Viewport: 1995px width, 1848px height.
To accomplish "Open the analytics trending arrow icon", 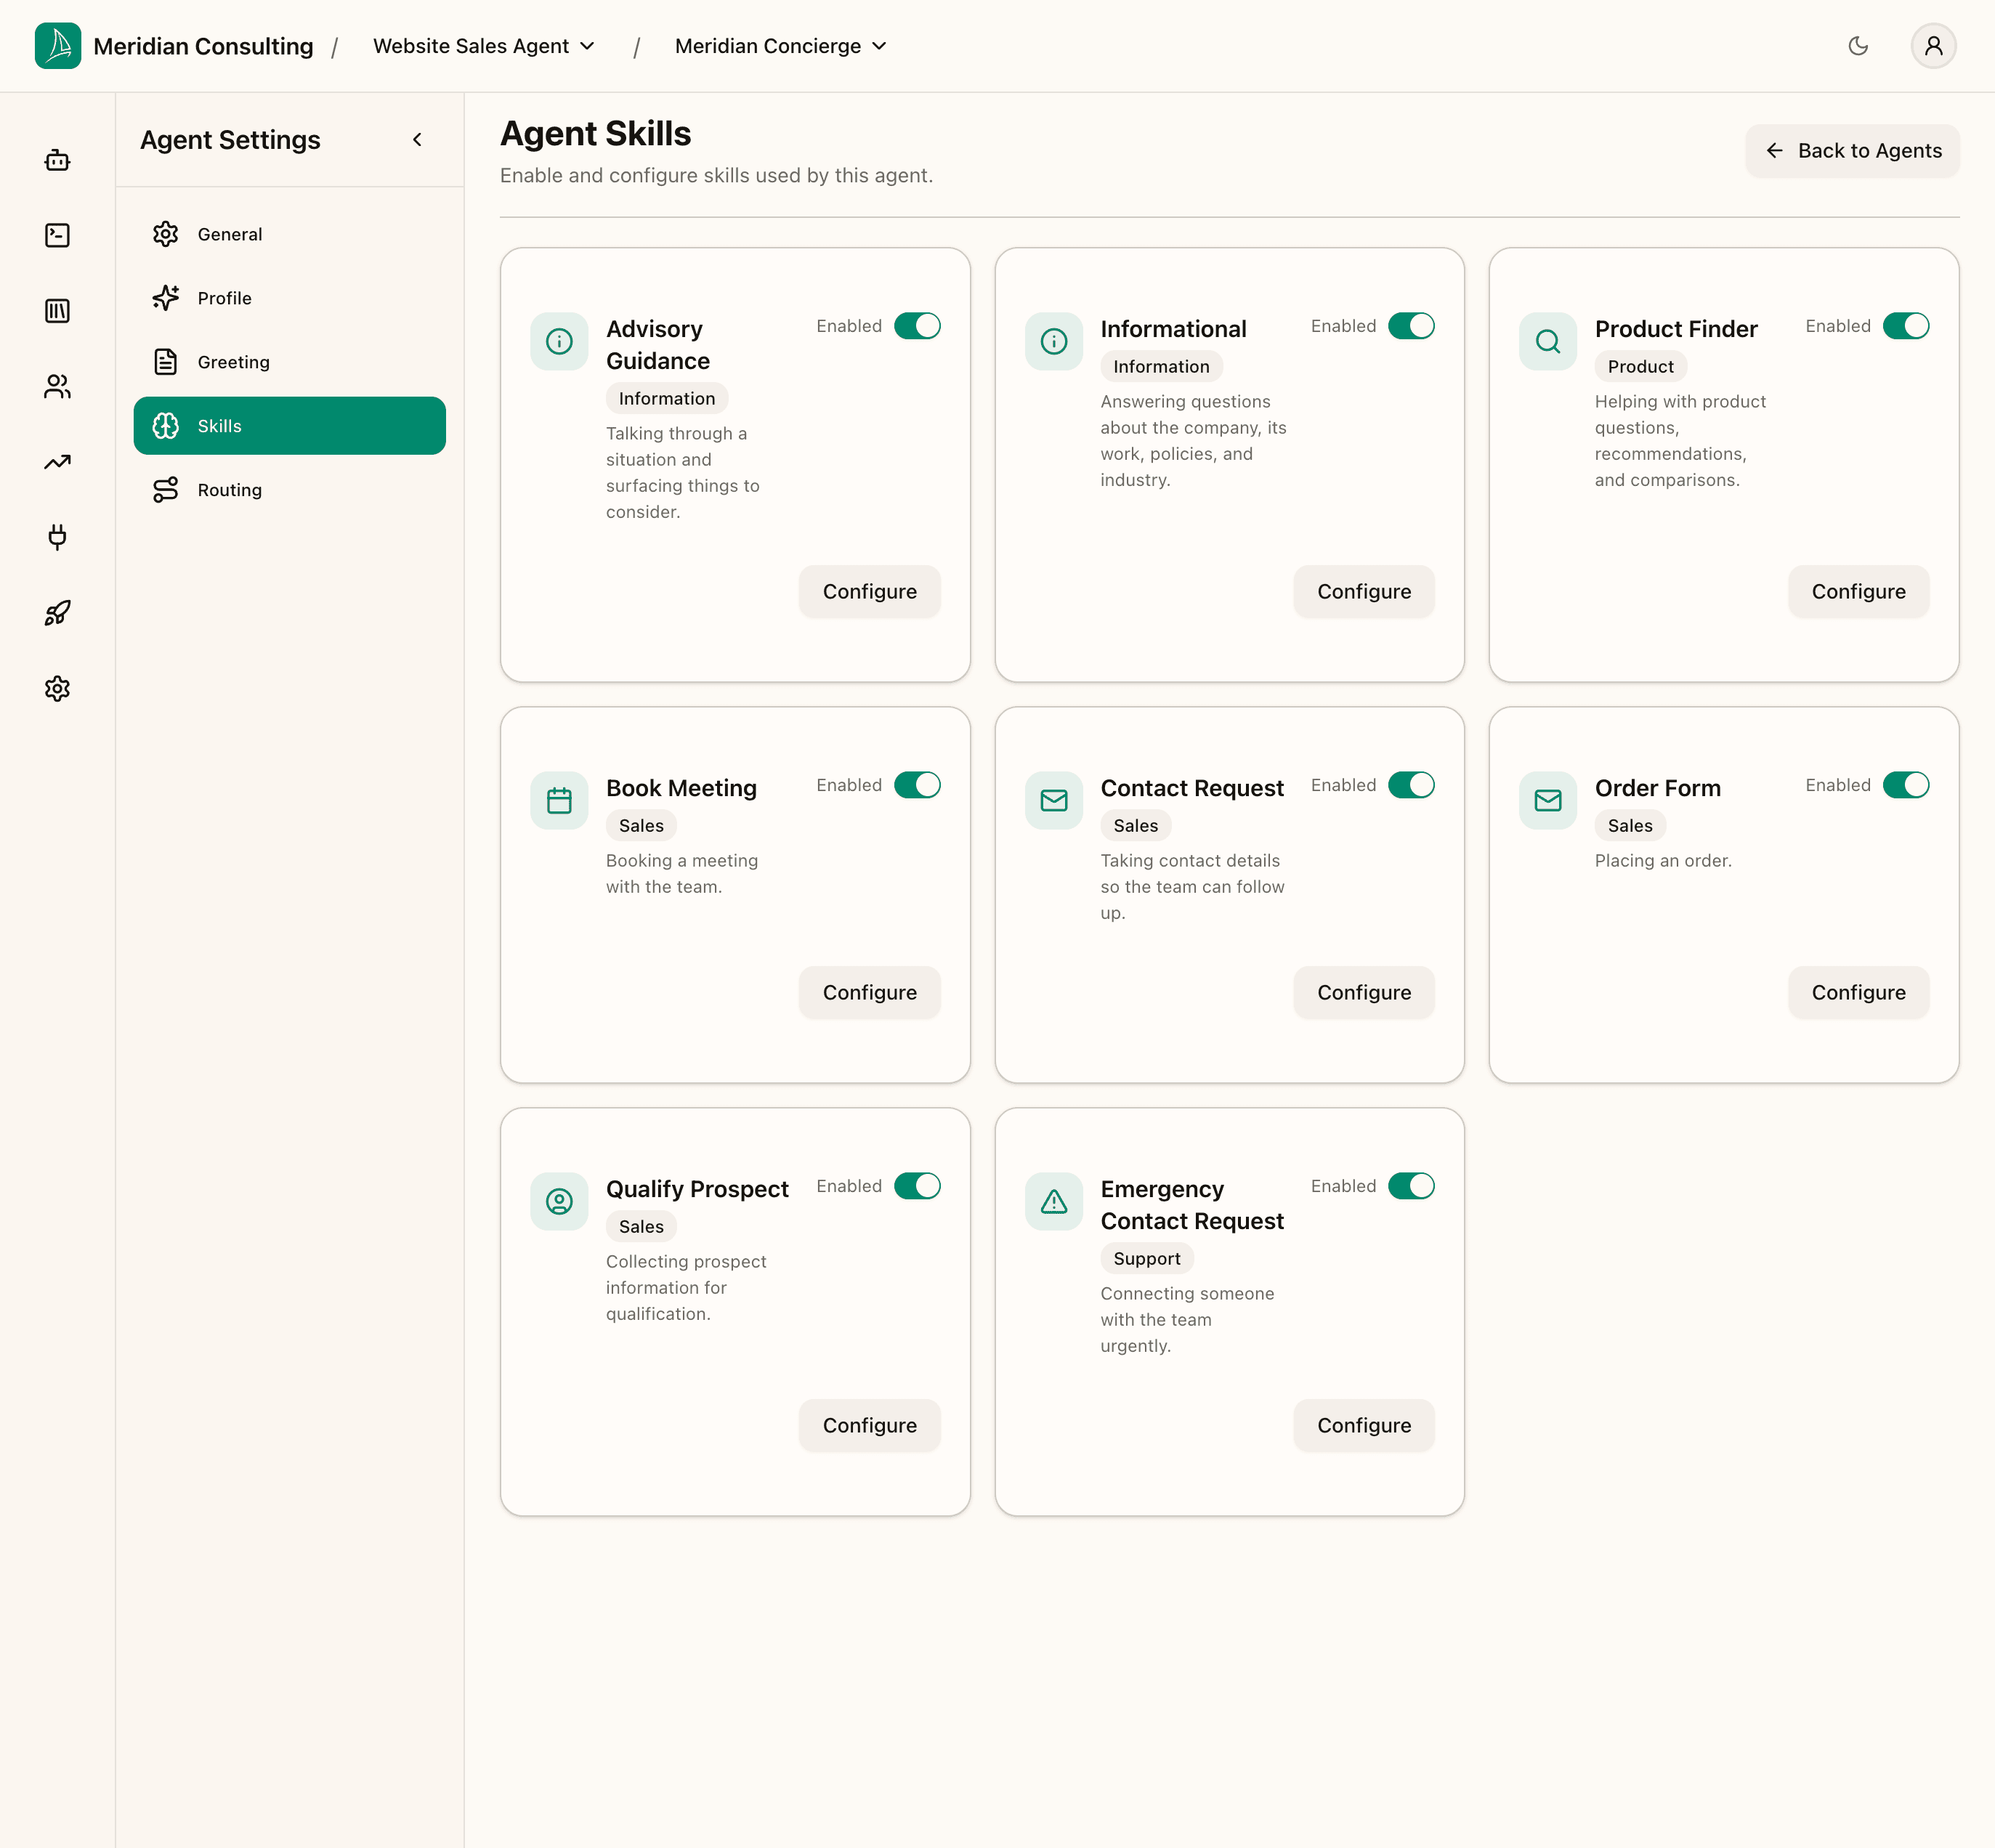I will click(58, 462).
